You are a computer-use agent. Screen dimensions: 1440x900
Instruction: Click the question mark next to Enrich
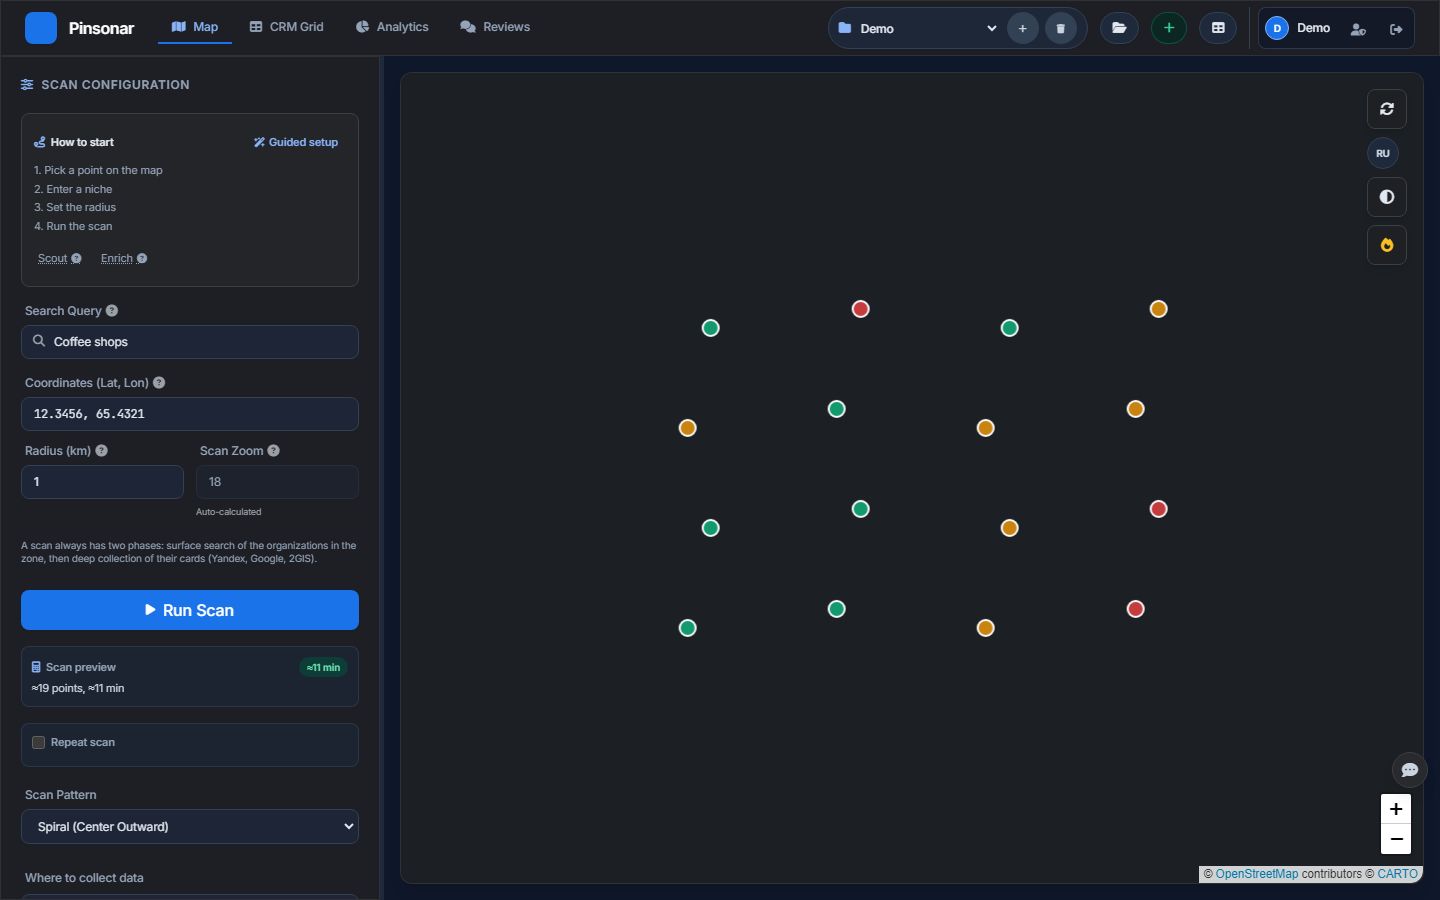(142, 259)
